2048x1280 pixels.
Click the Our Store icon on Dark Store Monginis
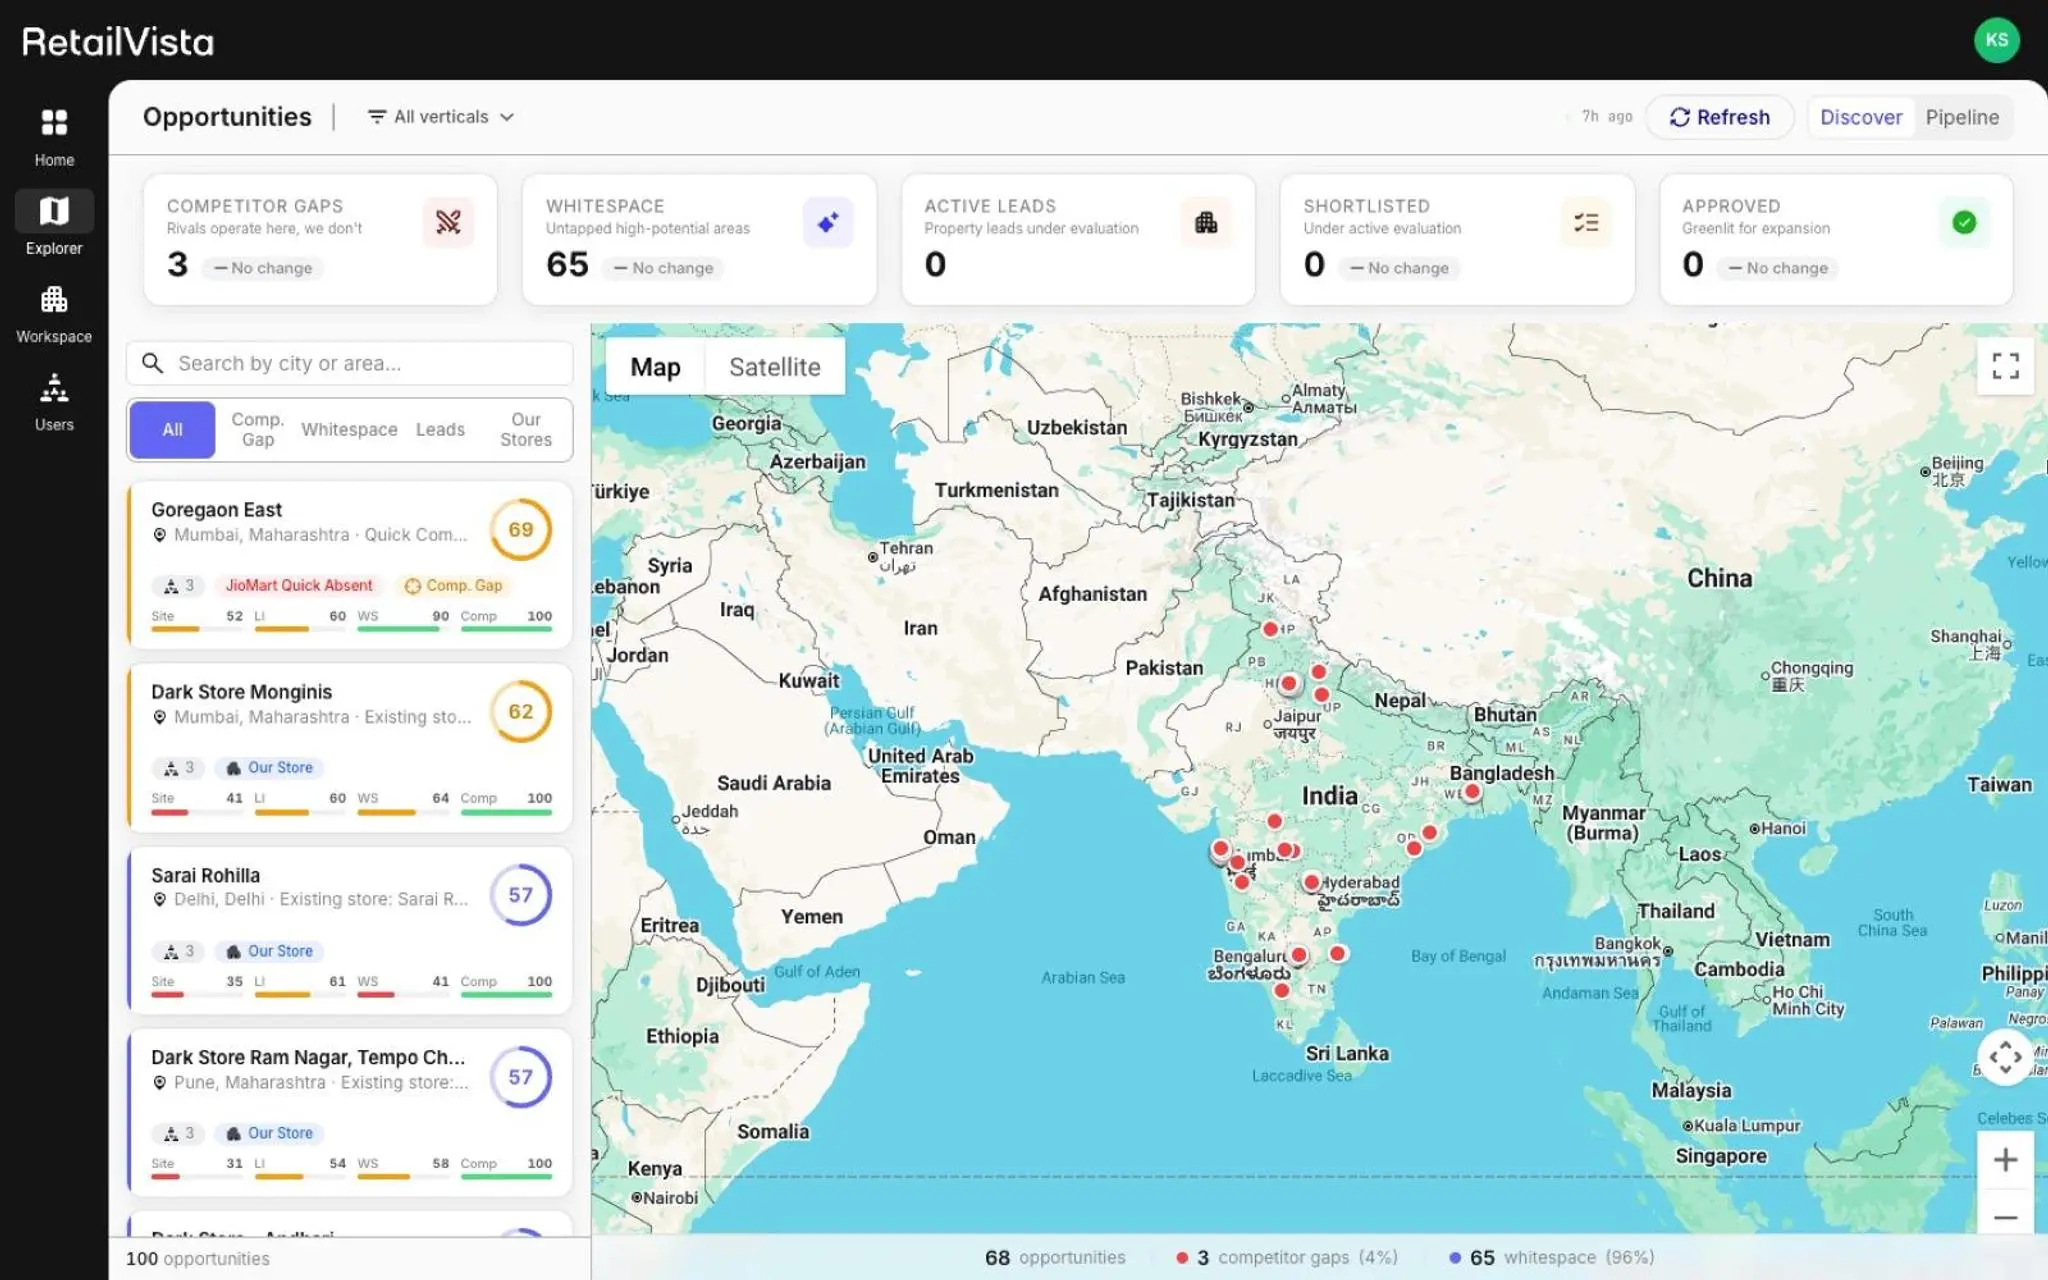(x=233, y=768)
